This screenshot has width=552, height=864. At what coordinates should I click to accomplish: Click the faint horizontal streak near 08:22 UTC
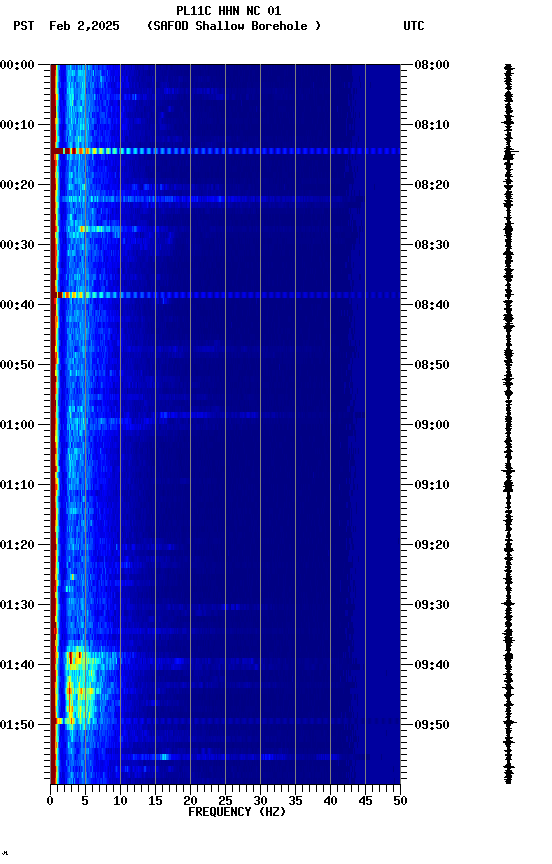coord(203,199)
